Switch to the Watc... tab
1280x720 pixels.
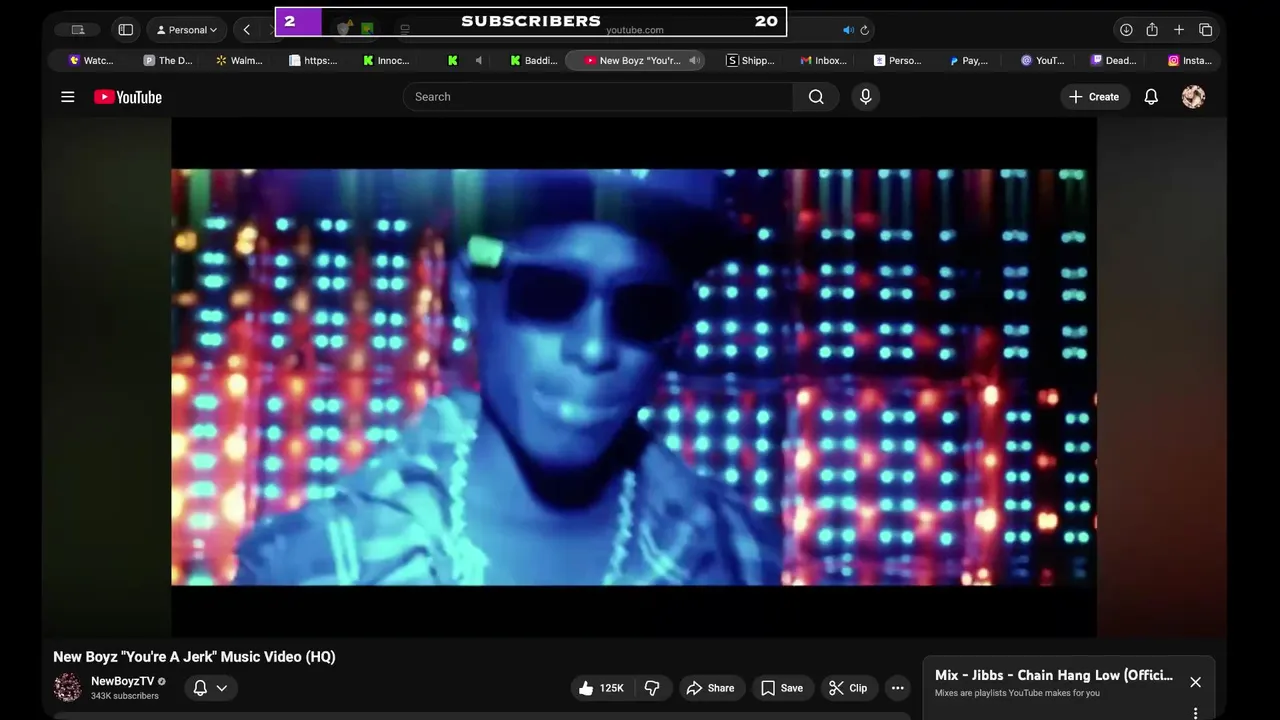91,60
